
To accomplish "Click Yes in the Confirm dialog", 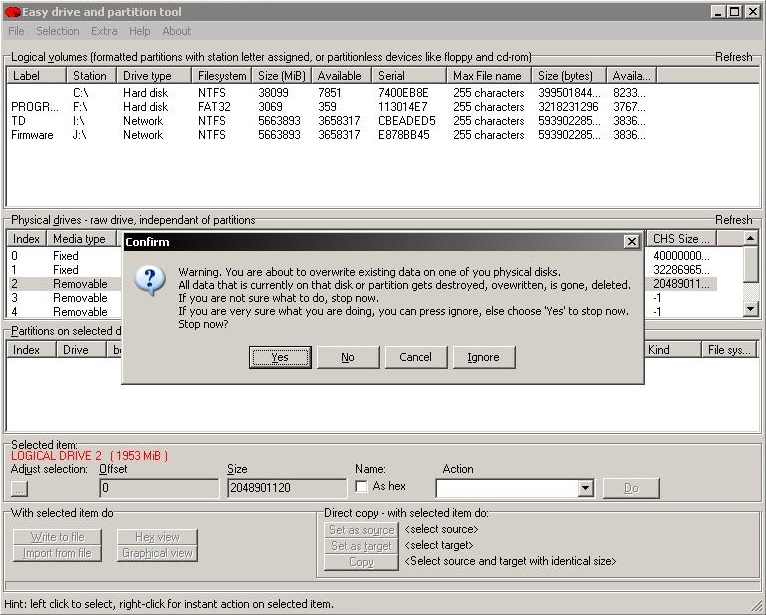I will 280,357.
